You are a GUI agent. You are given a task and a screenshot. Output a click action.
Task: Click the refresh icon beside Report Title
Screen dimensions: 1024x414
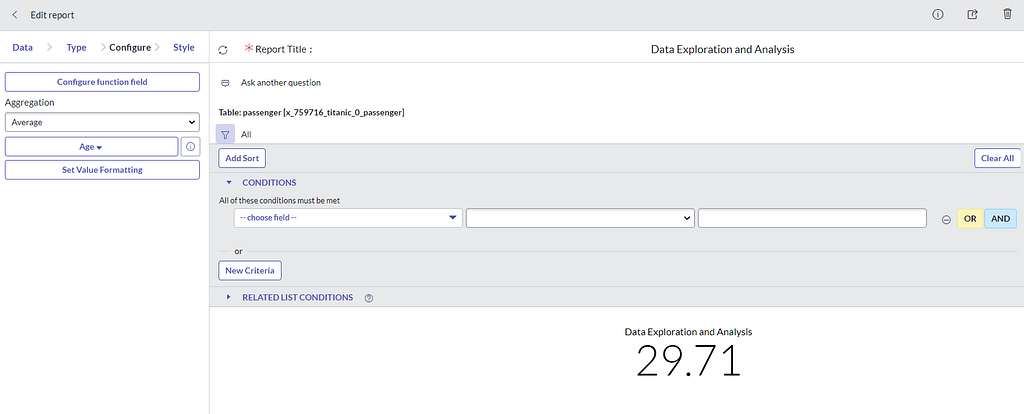pyautogui.click(x=223, y=50)
